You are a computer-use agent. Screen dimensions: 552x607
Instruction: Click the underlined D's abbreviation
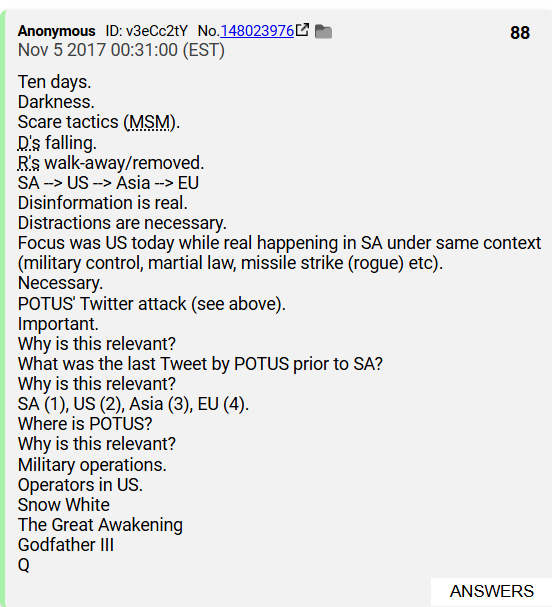click(x=29, y=143)
